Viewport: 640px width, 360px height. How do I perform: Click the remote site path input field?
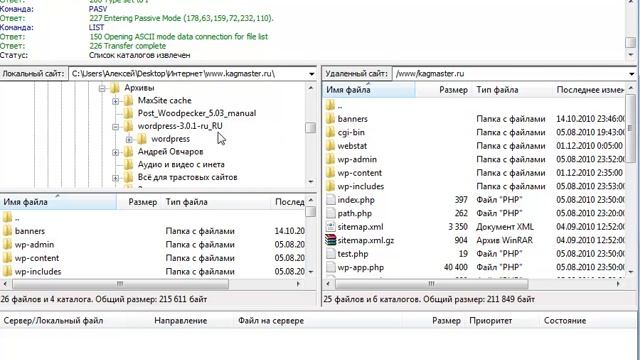[509, 74]
